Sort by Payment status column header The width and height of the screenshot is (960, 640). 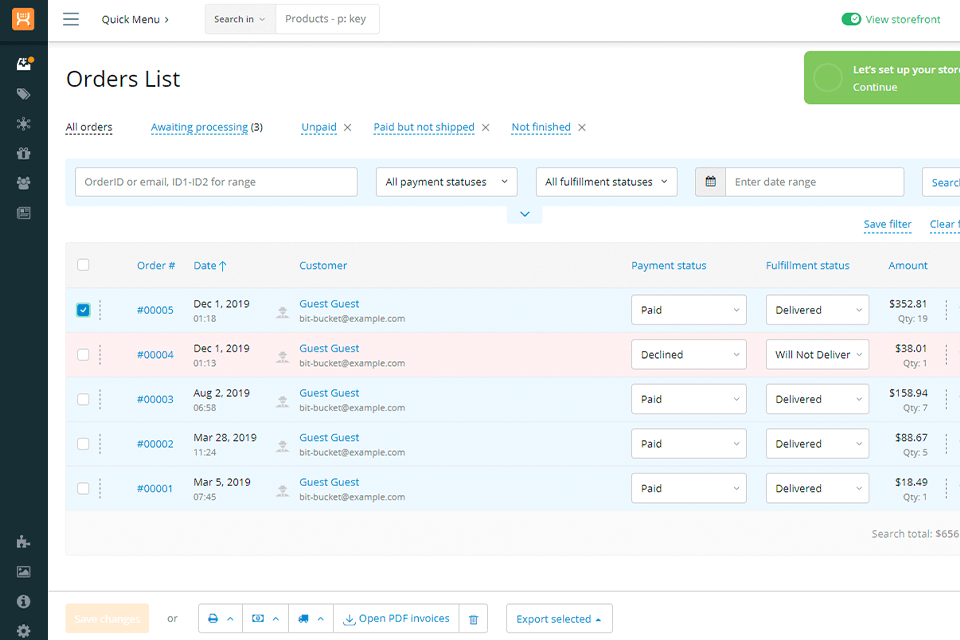[x=669, y=265]
